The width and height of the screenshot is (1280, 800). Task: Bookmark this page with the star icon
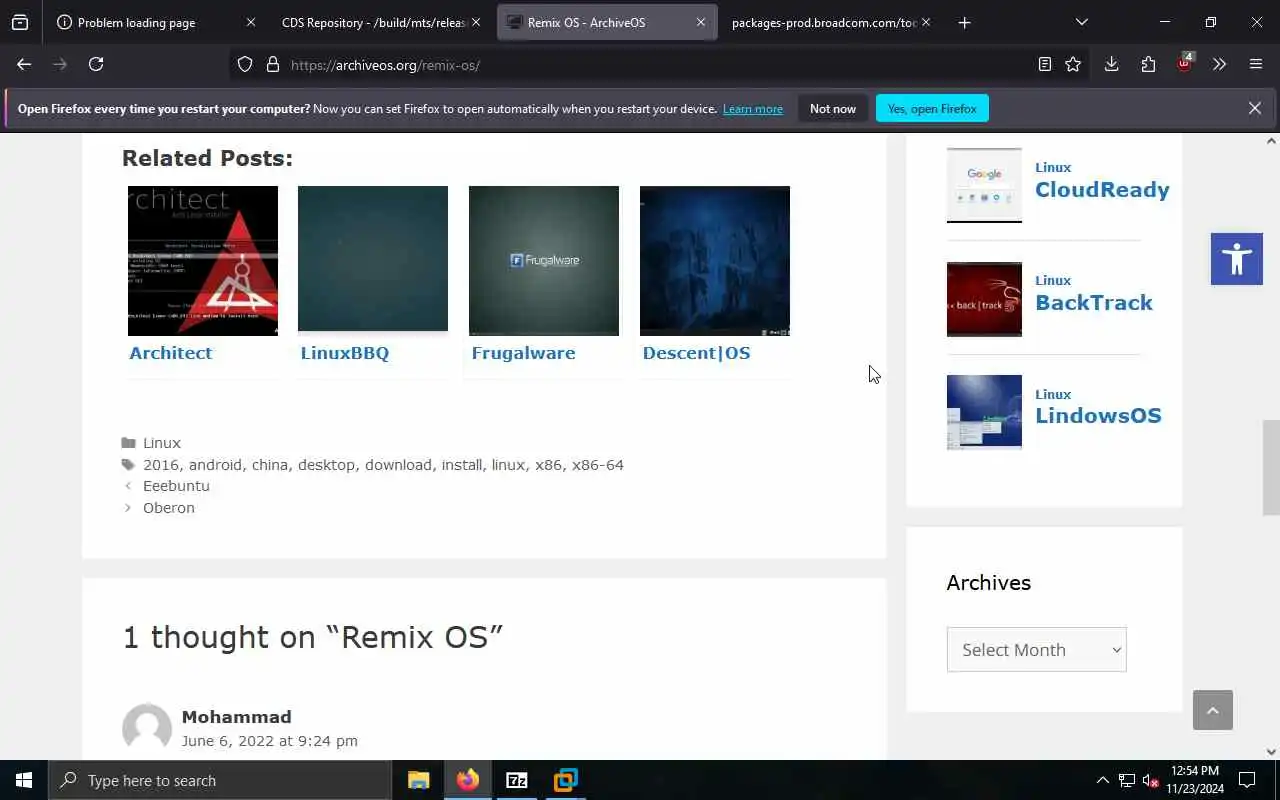1073,64
